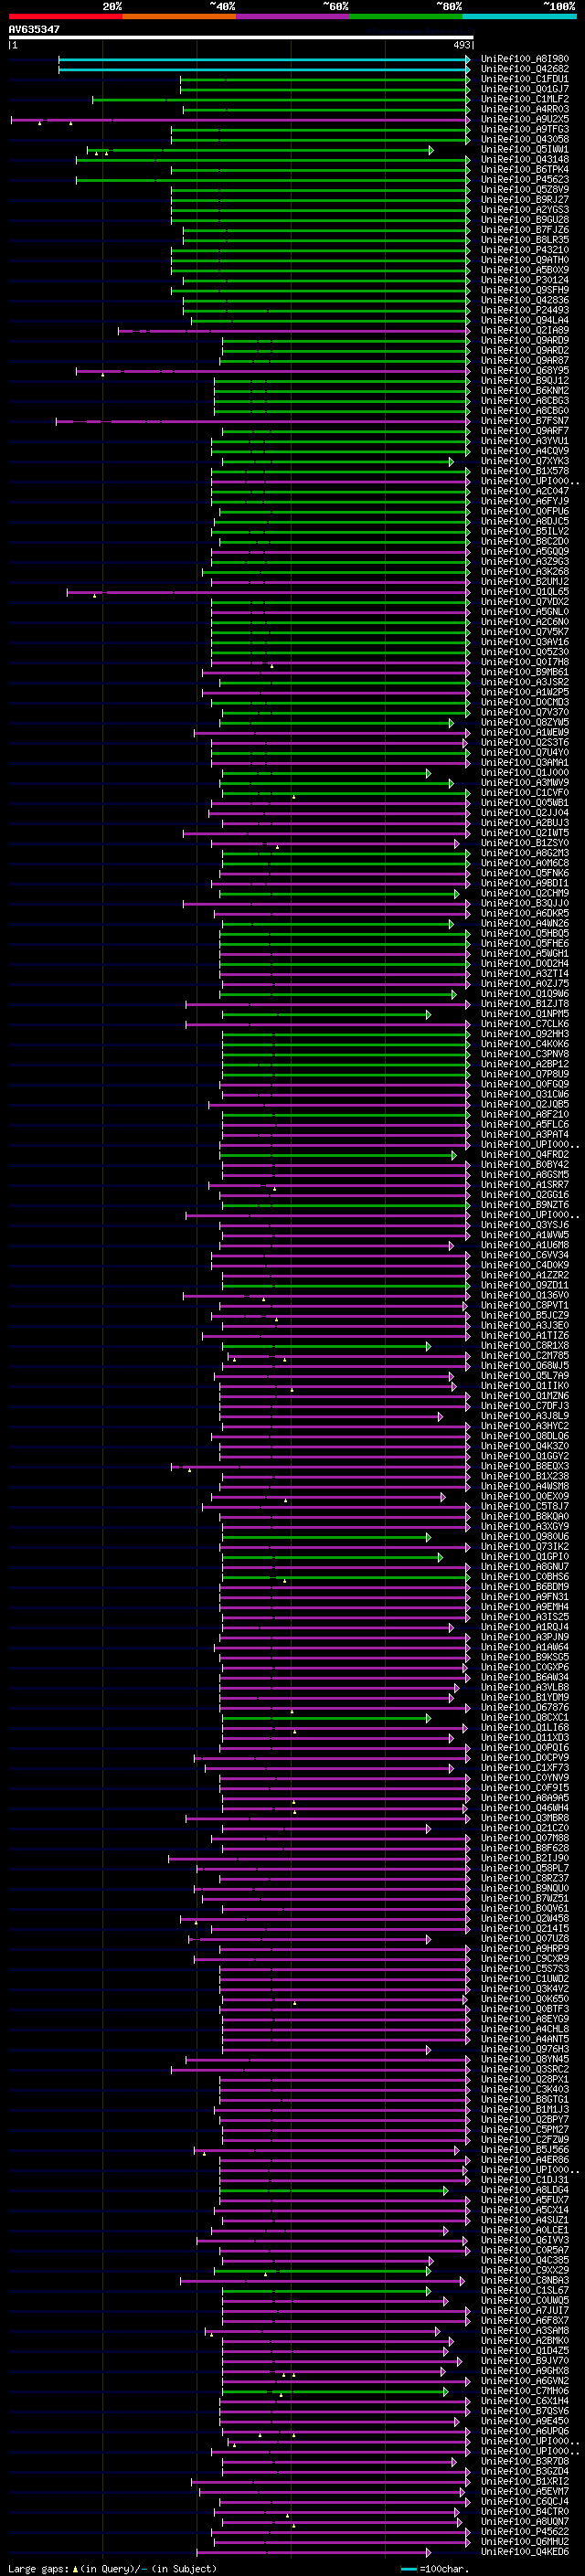Click the Large gaps legend text

112,2569
